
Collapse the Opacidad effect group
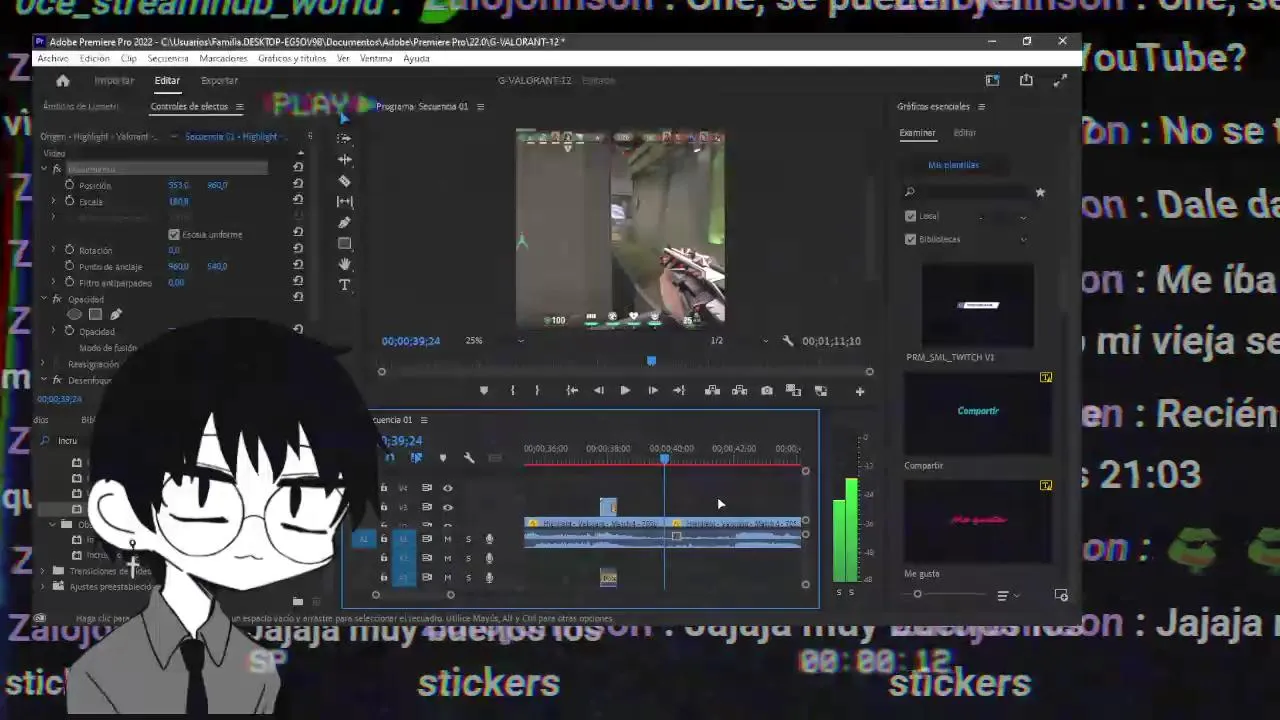[x=44, y=299]
